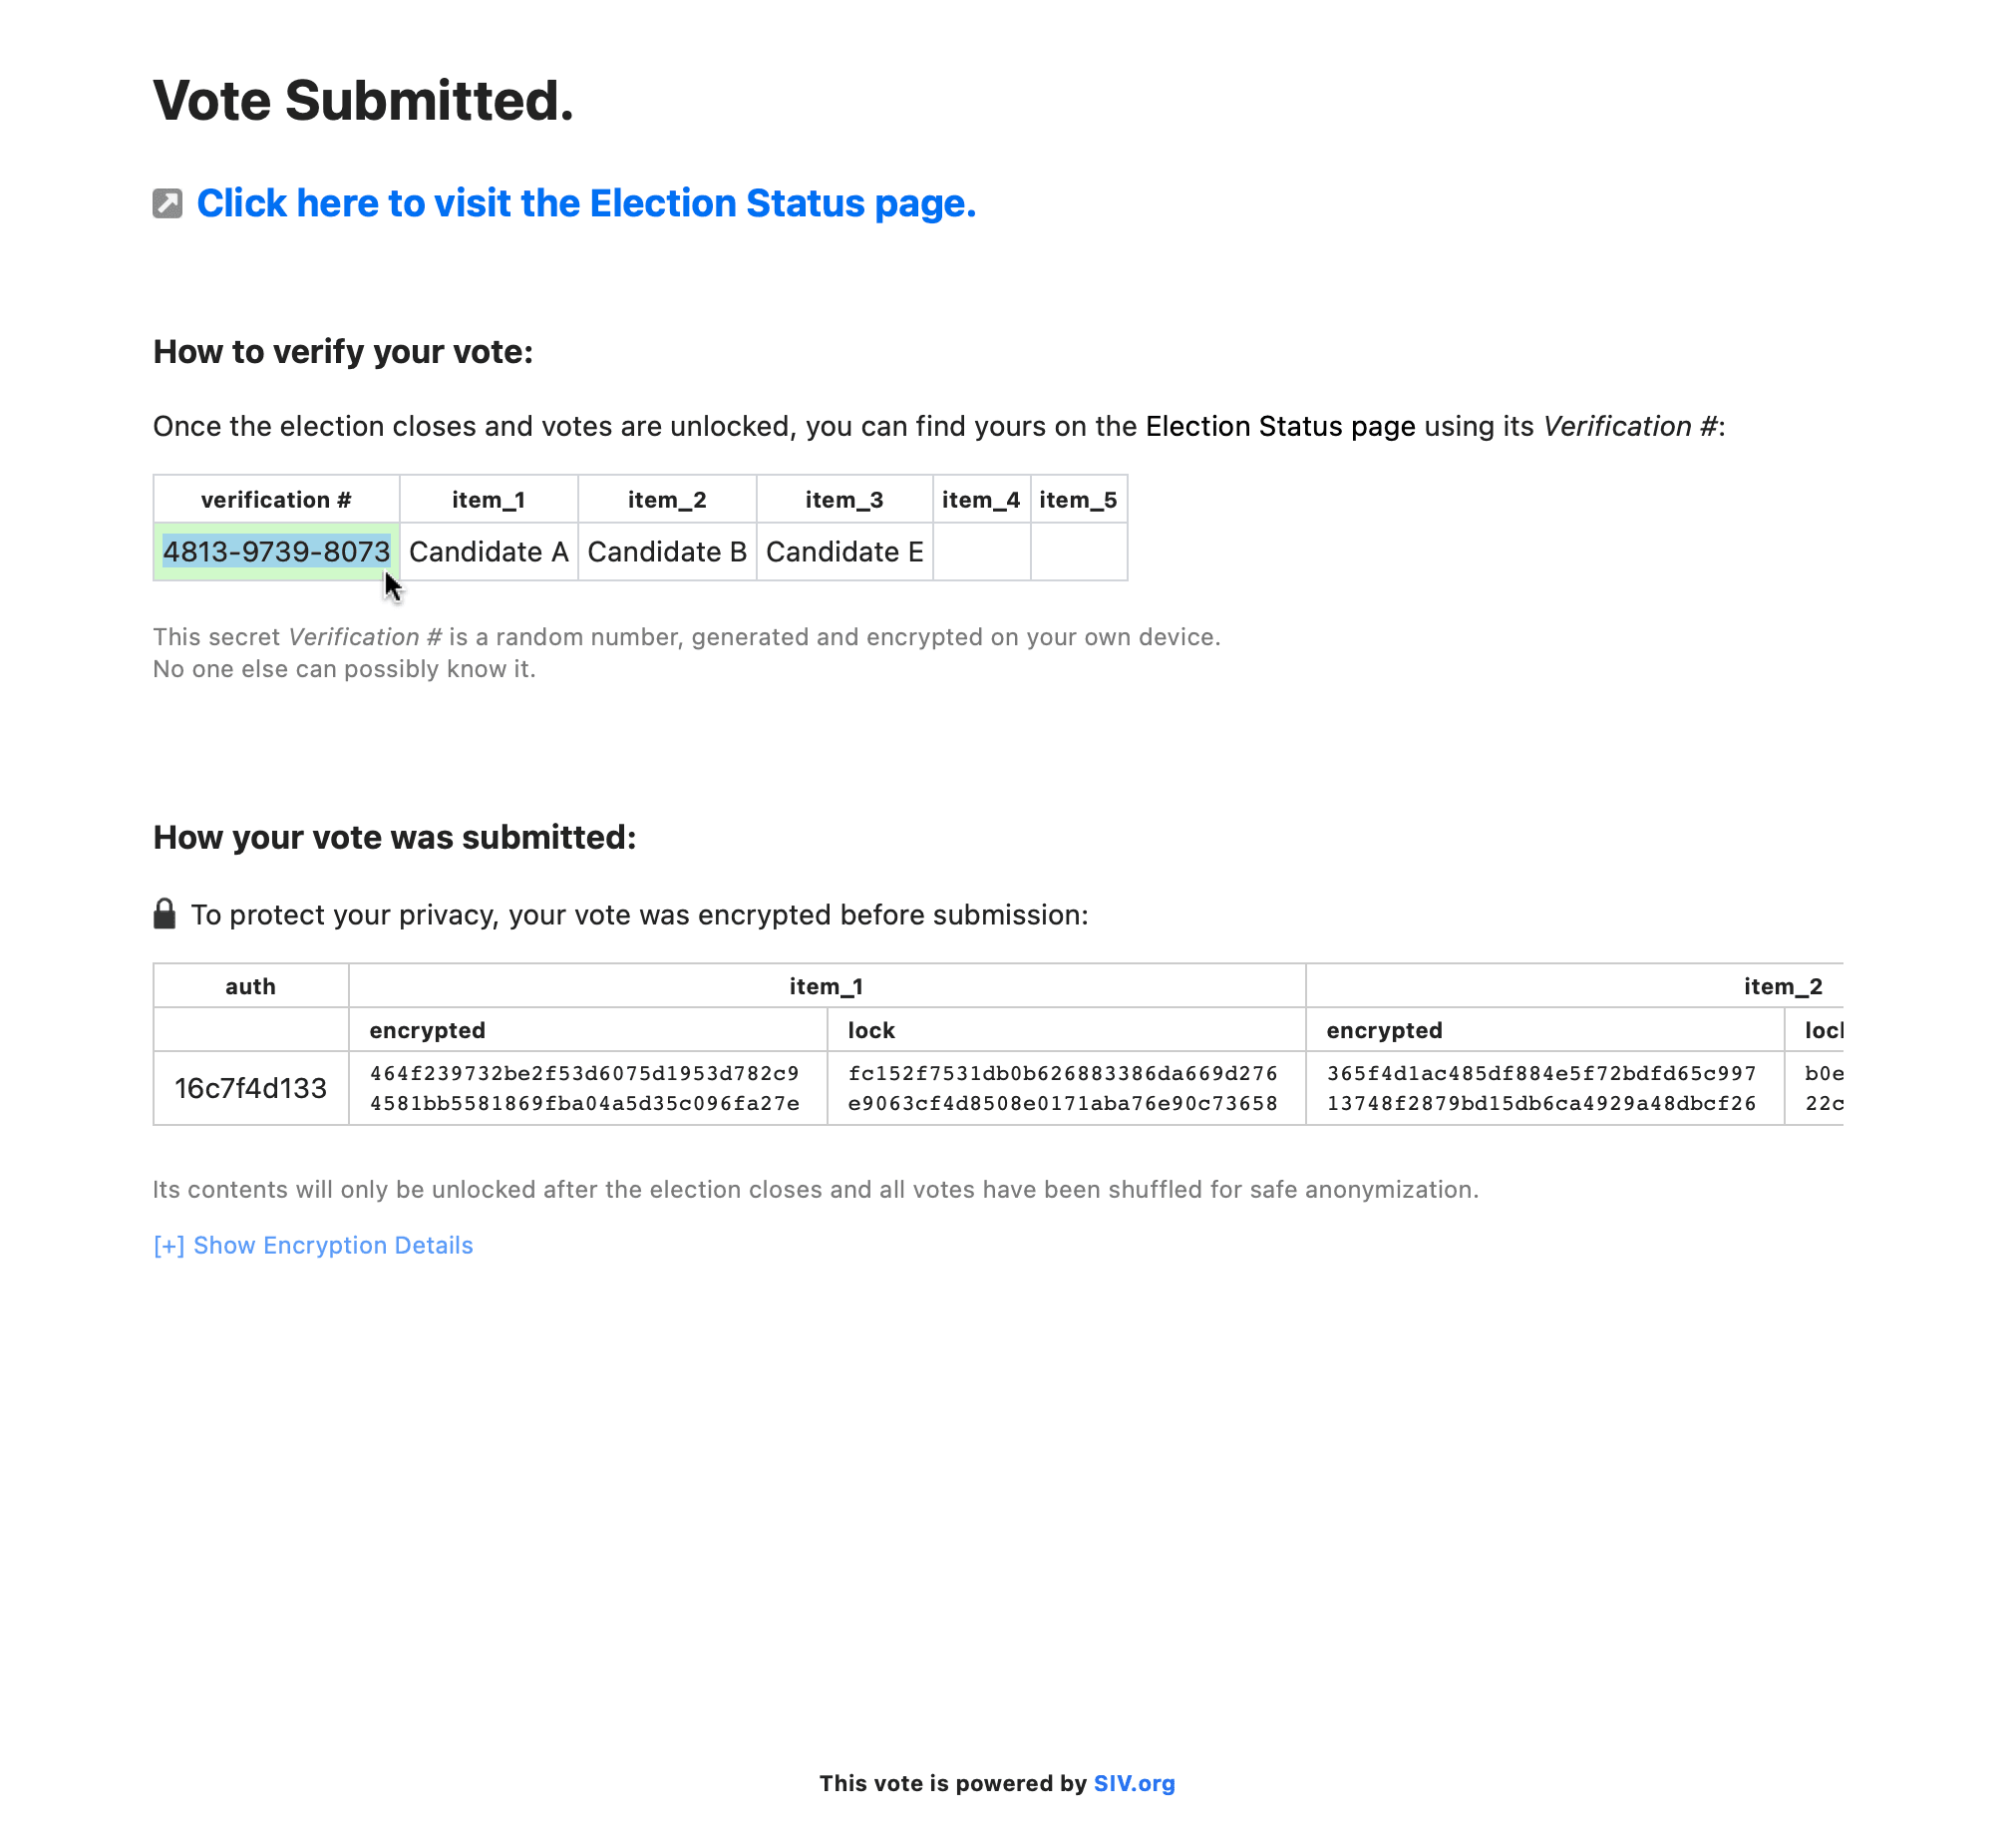Click the item_5 column header

1078,499
